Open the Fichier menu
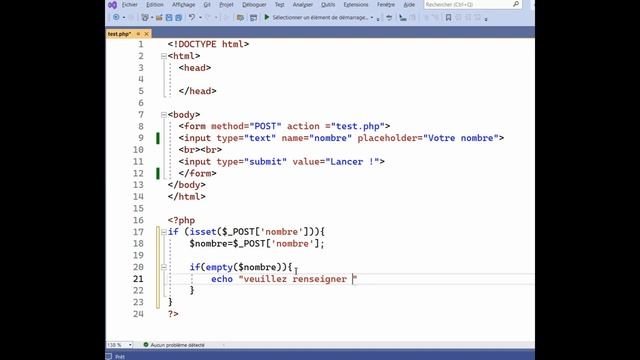The width and height of the screenshot is (640, 360). (130, 5)
